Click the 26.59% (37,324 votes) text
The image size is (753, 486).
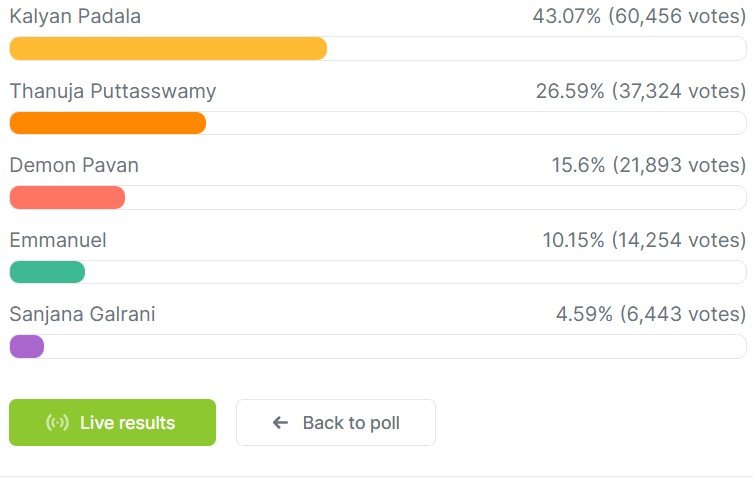tap(641, 91)
